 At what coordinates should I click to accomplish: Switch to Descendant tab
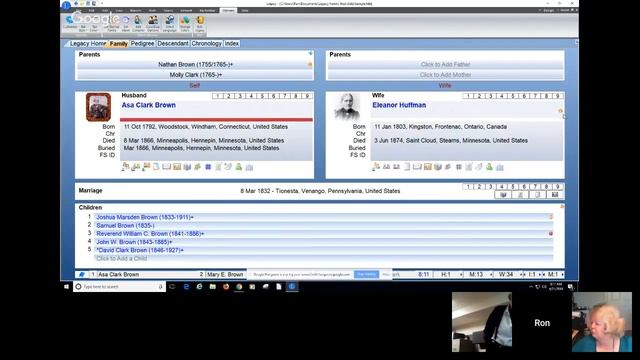(x=173, y=43)
